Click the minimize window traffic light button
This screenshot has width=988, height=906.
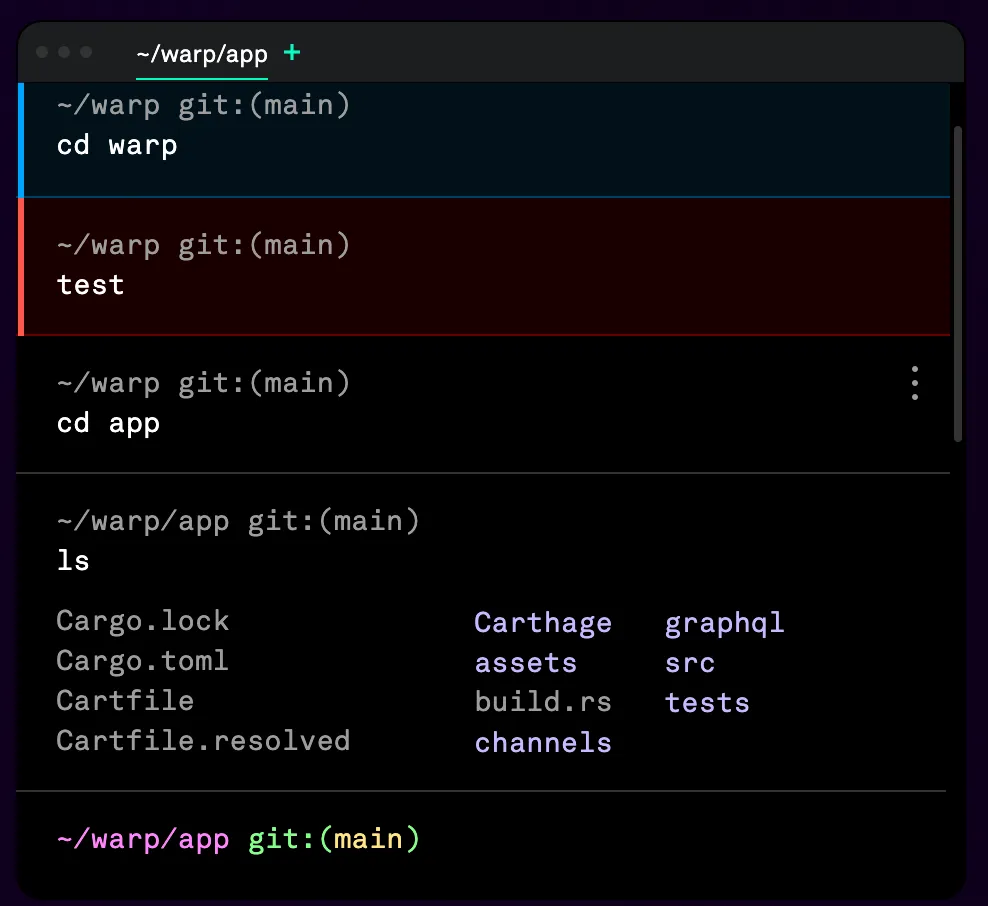(x=64, y=52)
